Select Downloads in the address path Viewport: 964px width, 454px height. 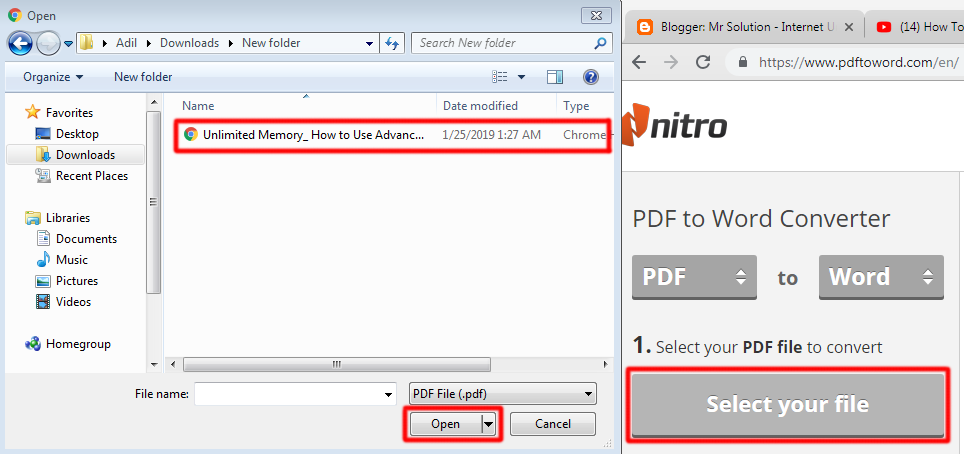click(189, 43)
